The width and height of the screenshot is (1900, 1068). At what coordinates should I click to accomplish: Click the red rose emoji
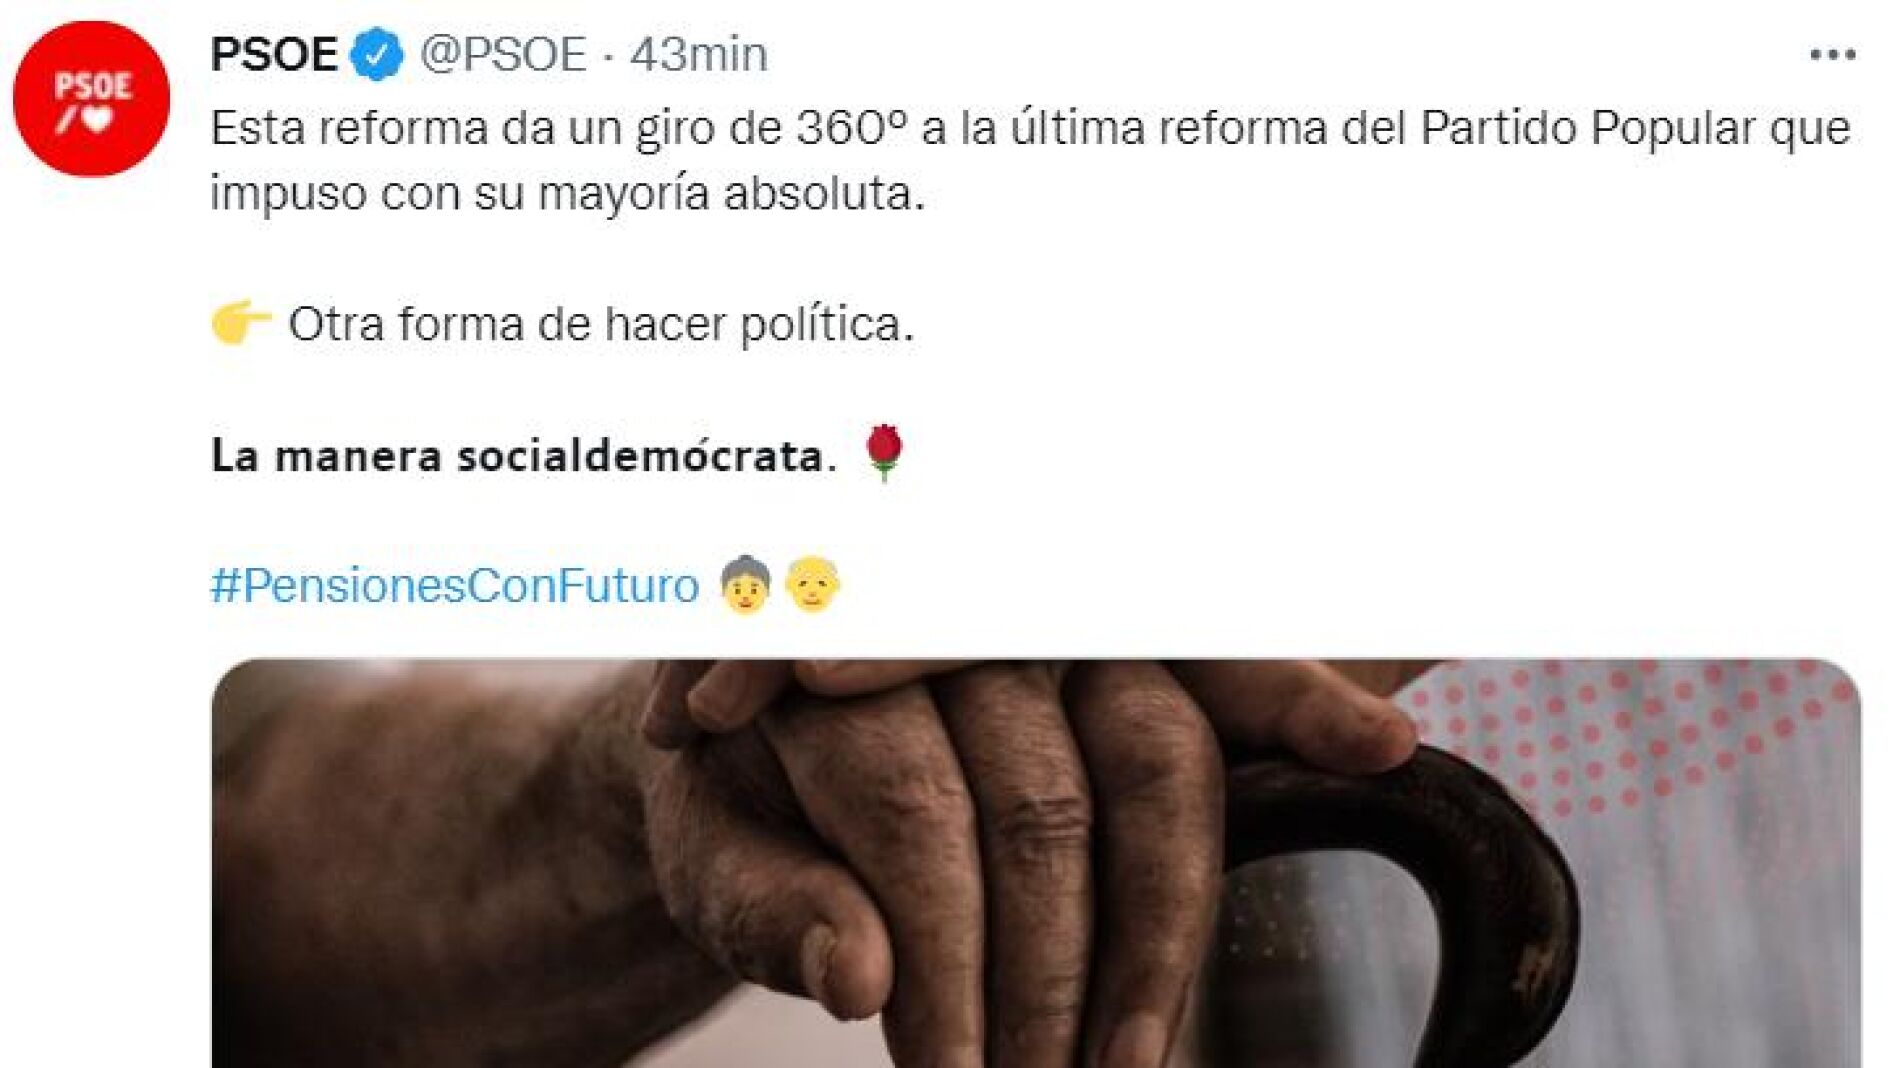click(x=884, y=452)
